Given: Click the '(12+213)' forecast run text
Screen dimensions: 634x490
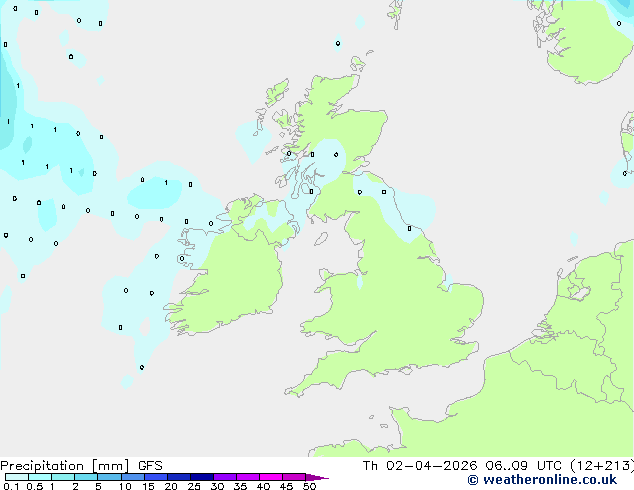Looking at the screenshot, I should pyautogui.click(x=602, y=466).
